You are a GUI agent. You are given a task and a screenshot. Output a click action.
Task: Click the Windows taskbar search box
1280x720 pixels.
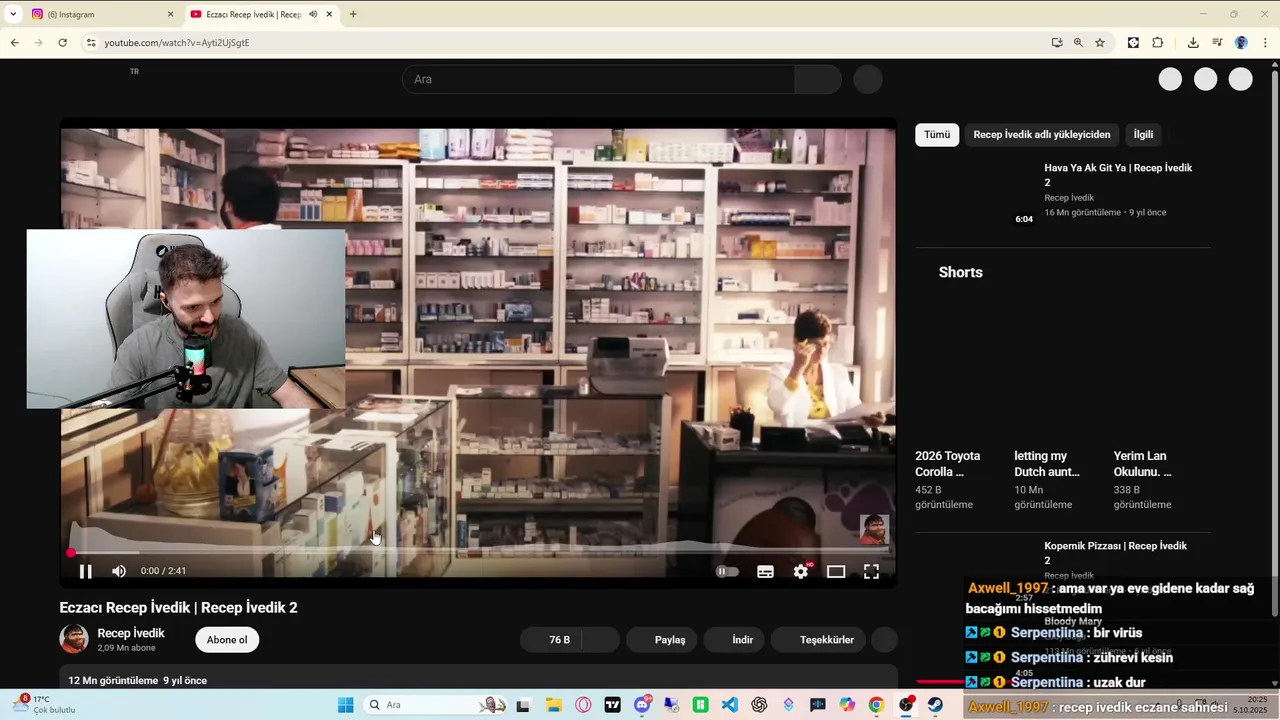point(435,705)
